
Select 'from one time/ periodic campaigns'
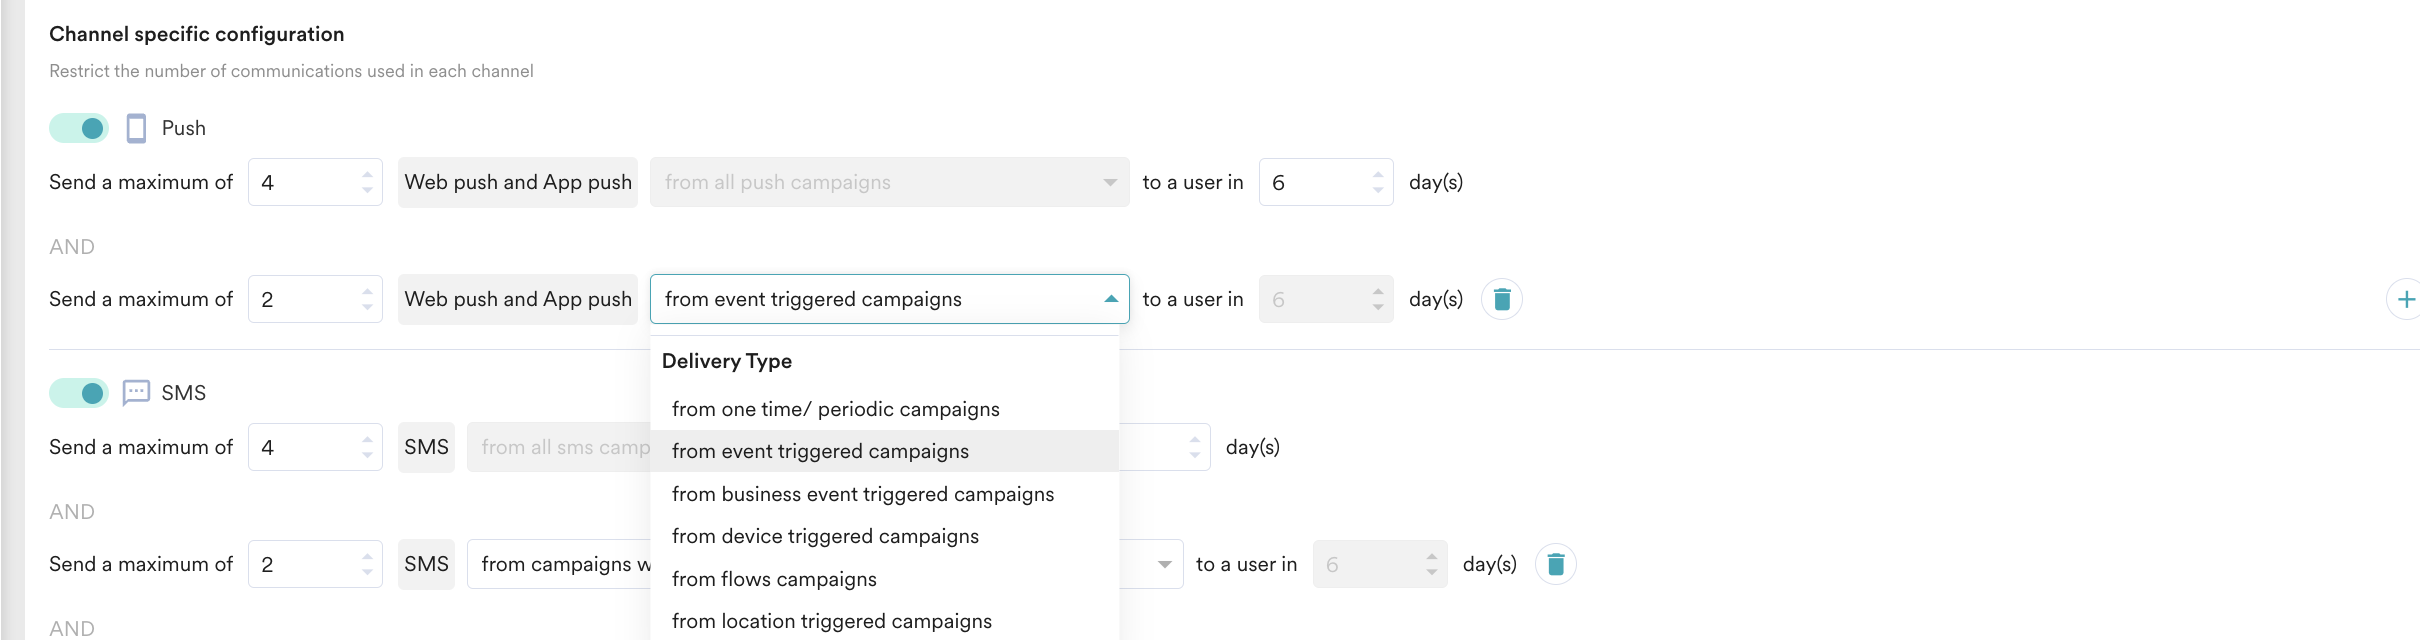(x=835, y=409)
